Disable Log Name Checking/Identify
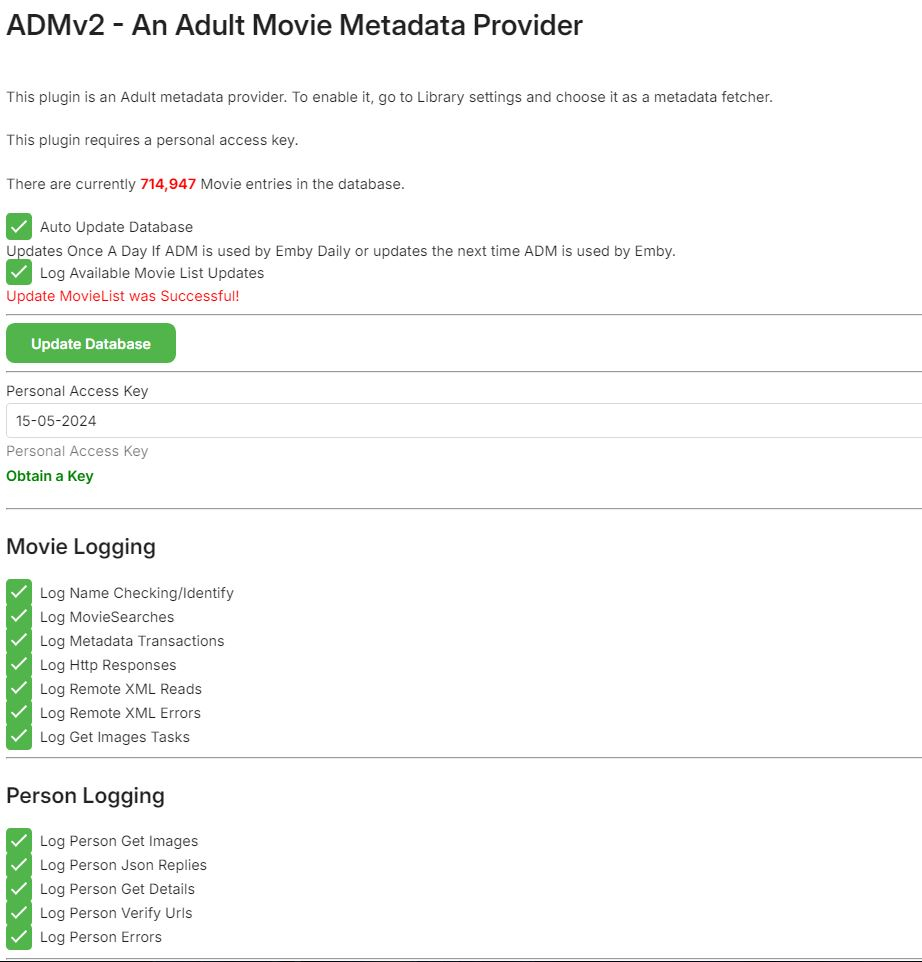The image size is (922, 962). [19, 593]
